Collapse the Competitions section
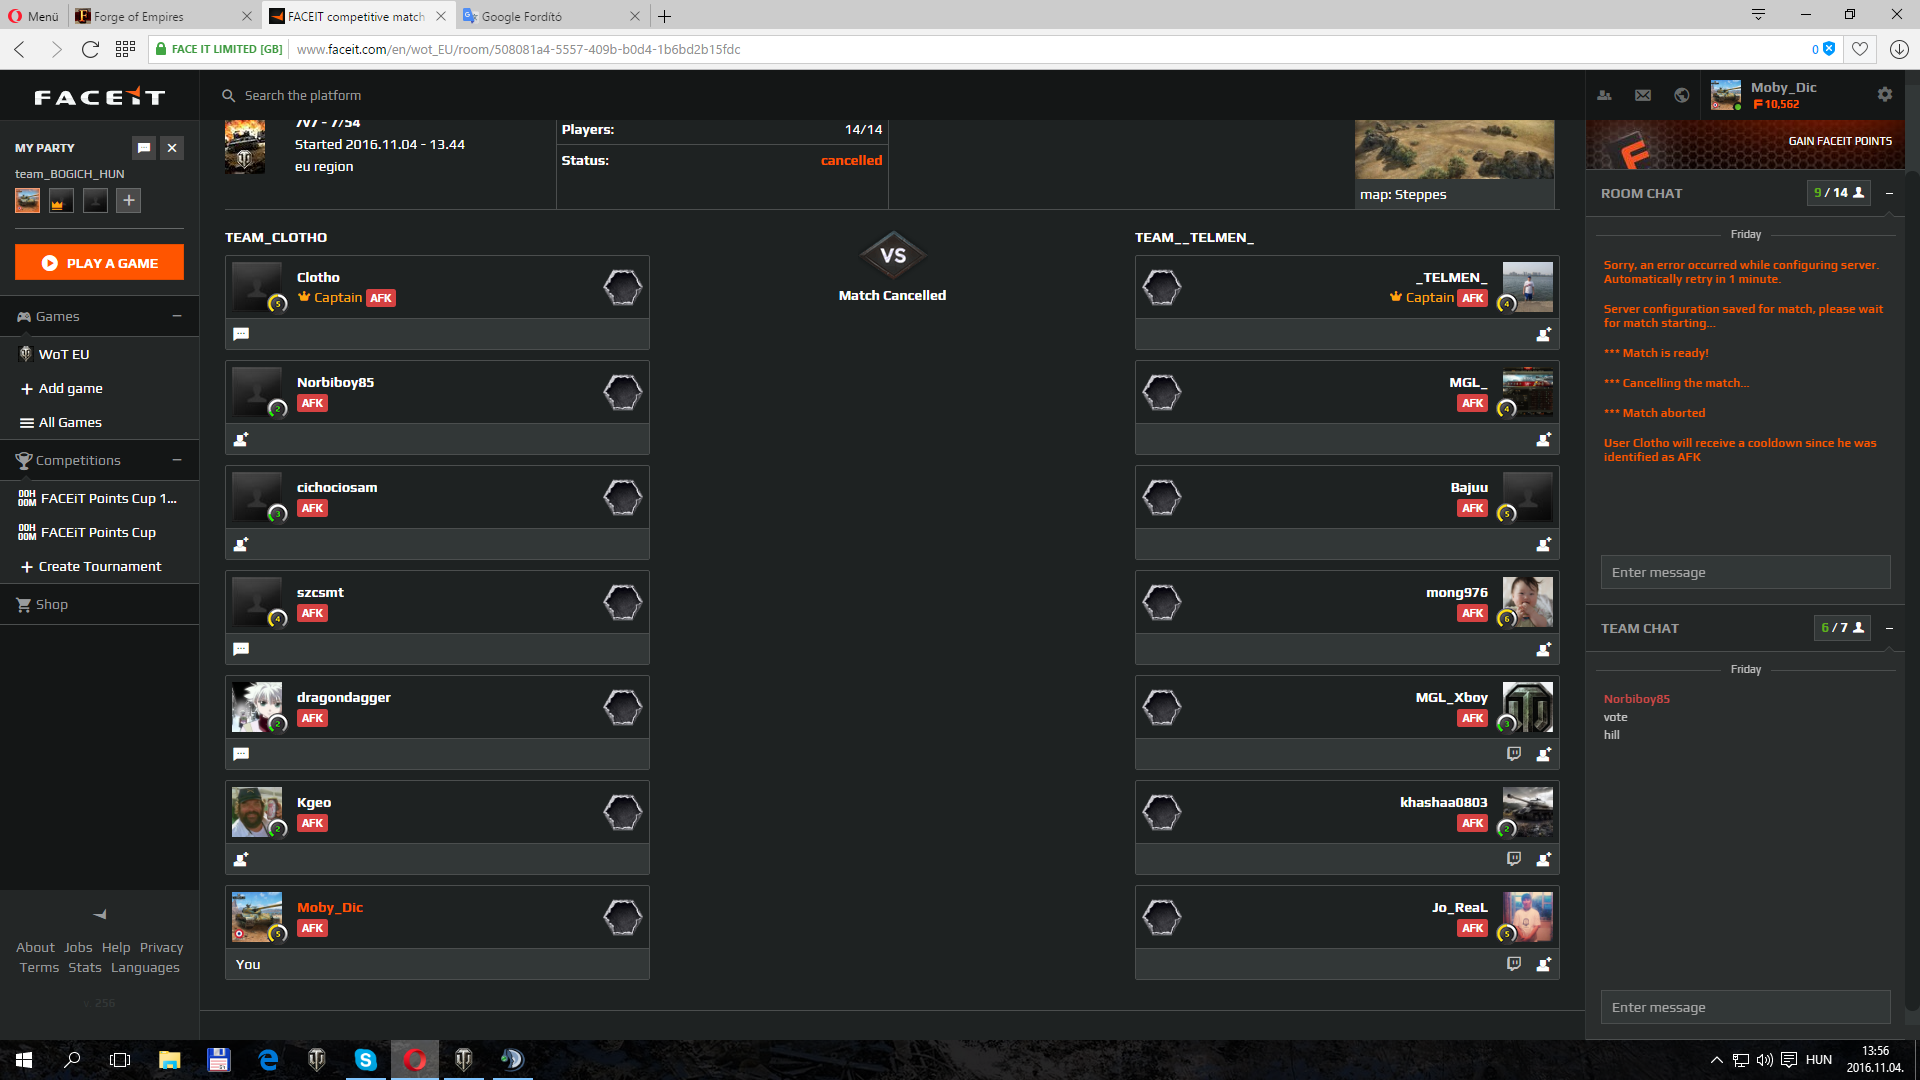 177,460
